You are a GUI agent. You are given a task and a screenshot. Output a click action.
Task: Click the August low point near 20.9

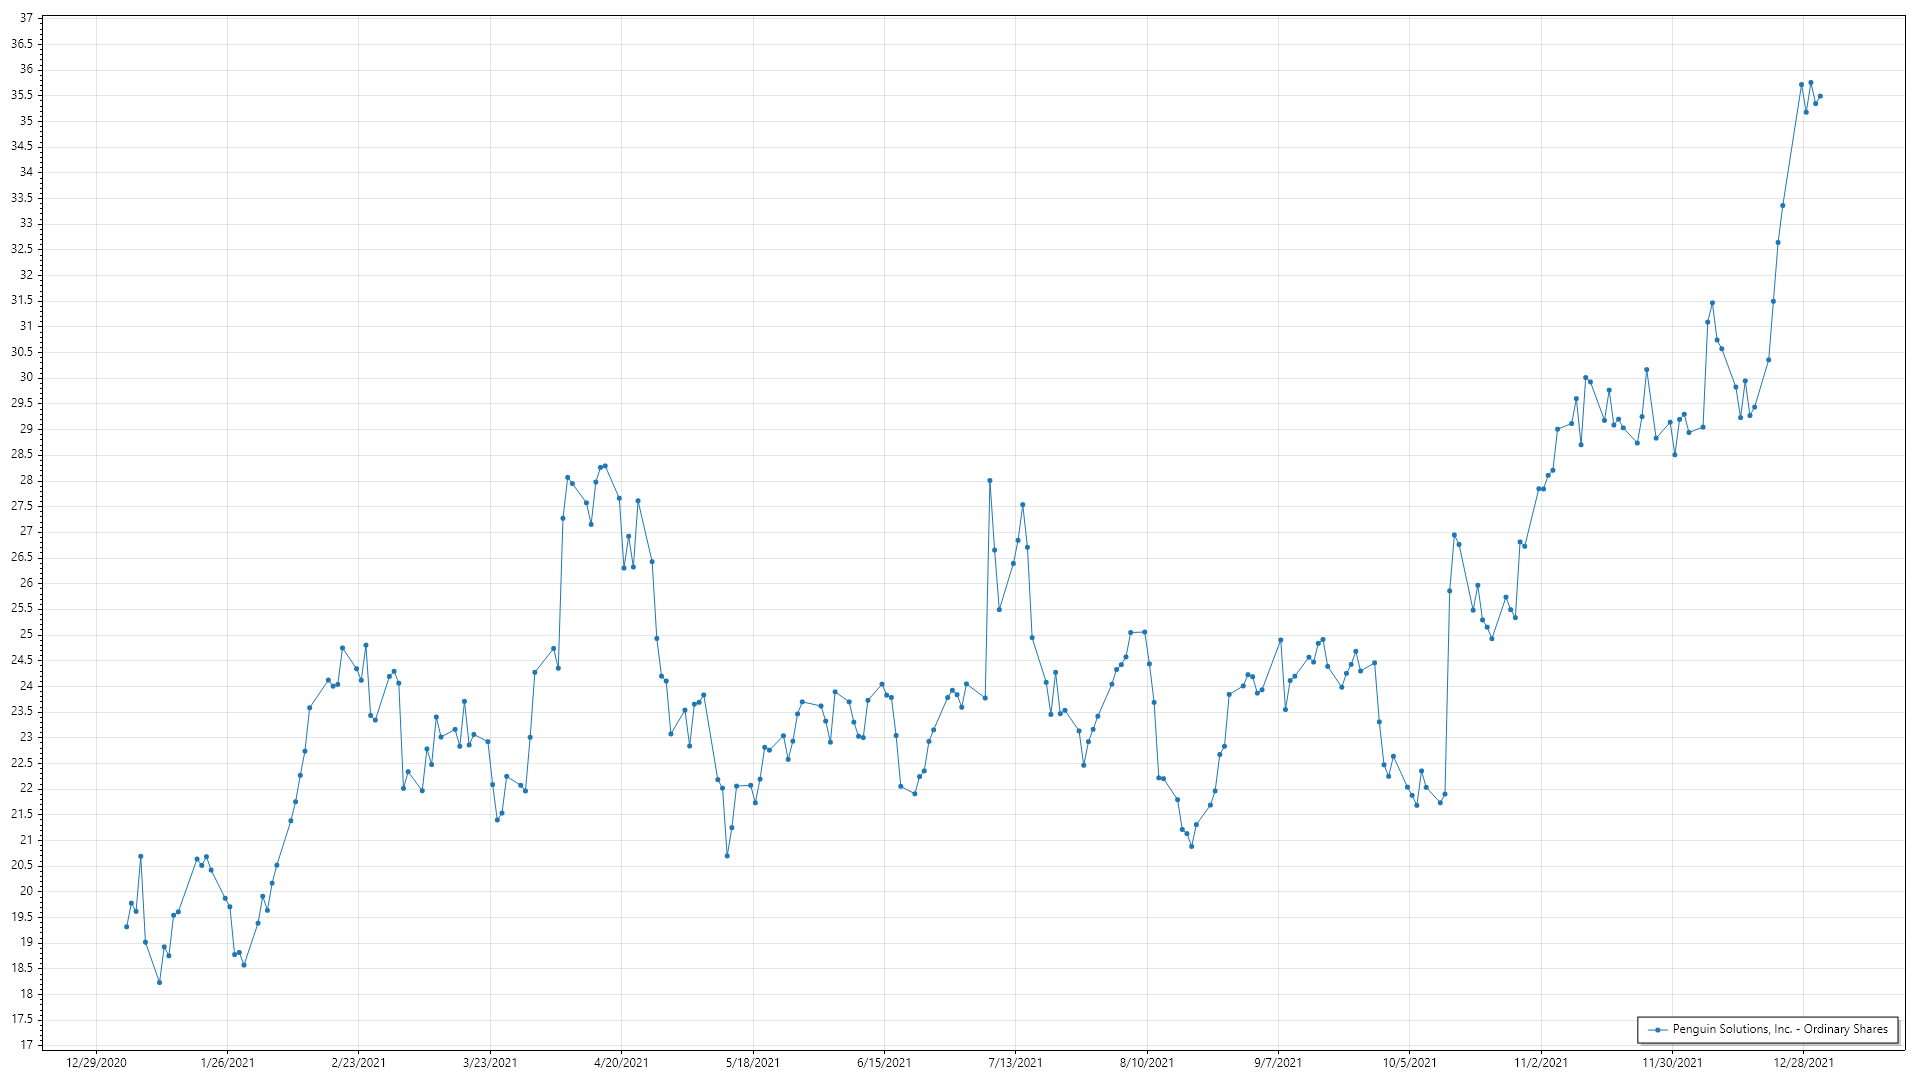pyautogui.click(x=1191, y=846)
